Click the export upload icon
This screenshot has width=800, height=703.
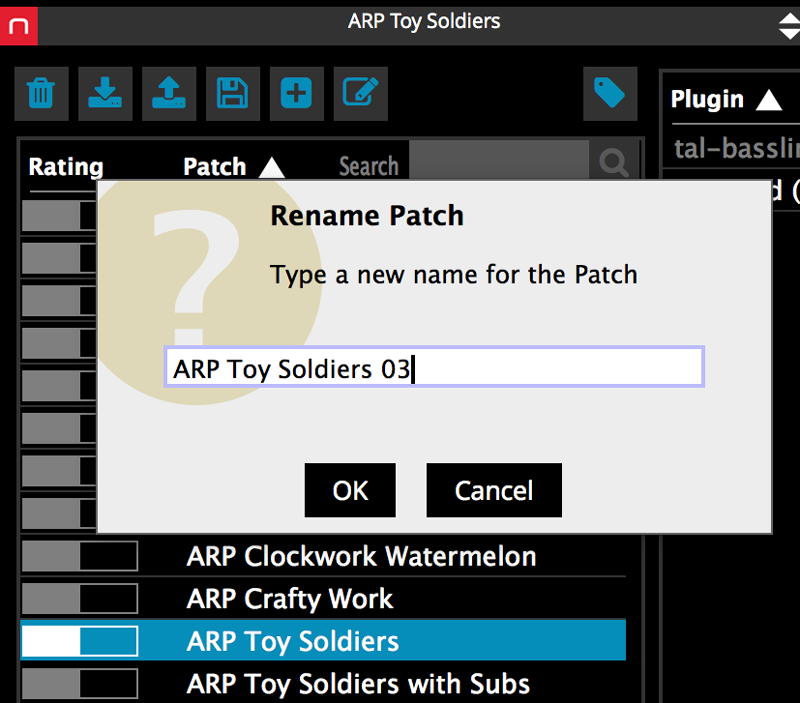pos(169,93)
